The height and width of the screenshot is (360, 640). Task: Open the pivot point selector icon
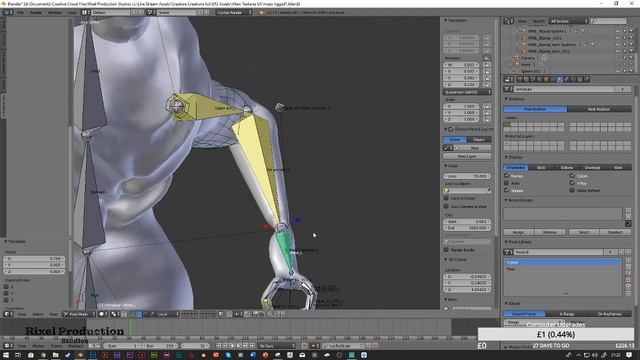(x=115, y=314)
